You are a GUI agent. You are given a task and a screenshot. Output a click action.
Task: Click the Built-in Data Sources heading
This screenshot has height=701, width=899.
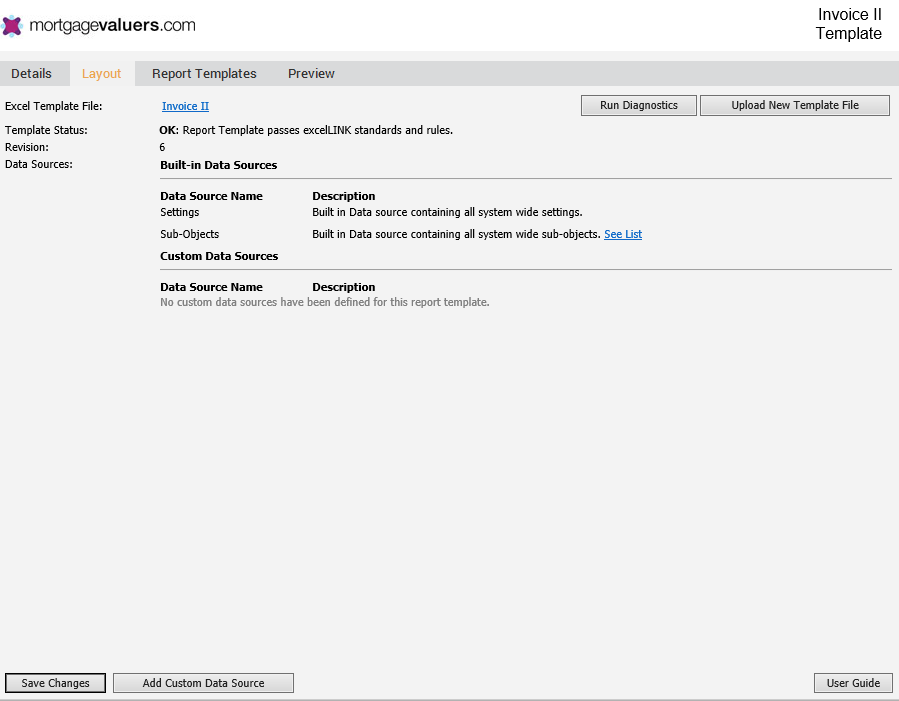coord(218,165)
